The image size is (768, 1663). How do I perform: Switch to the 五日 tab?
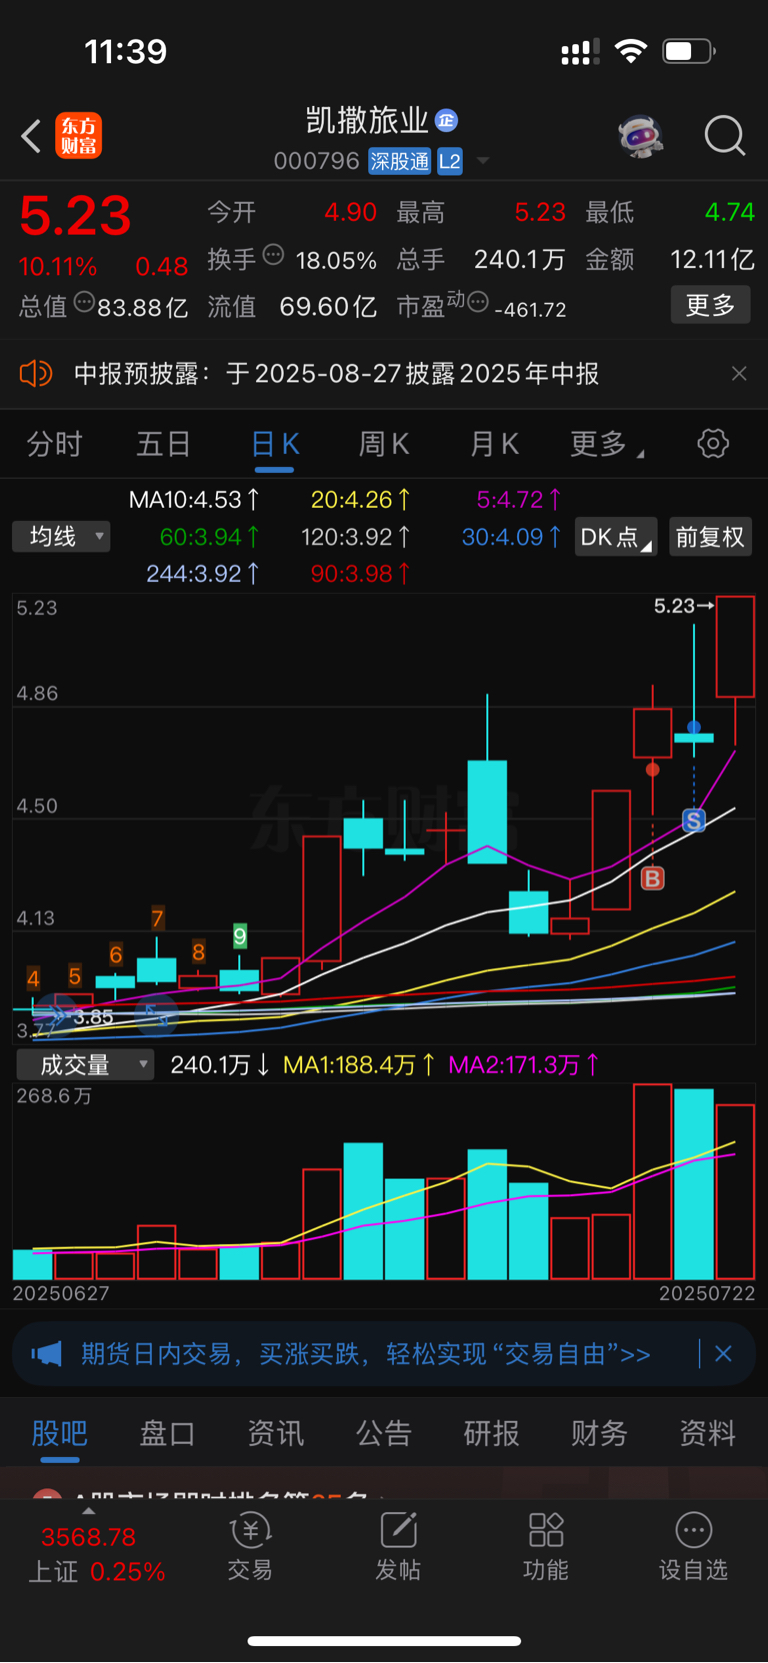163,444
